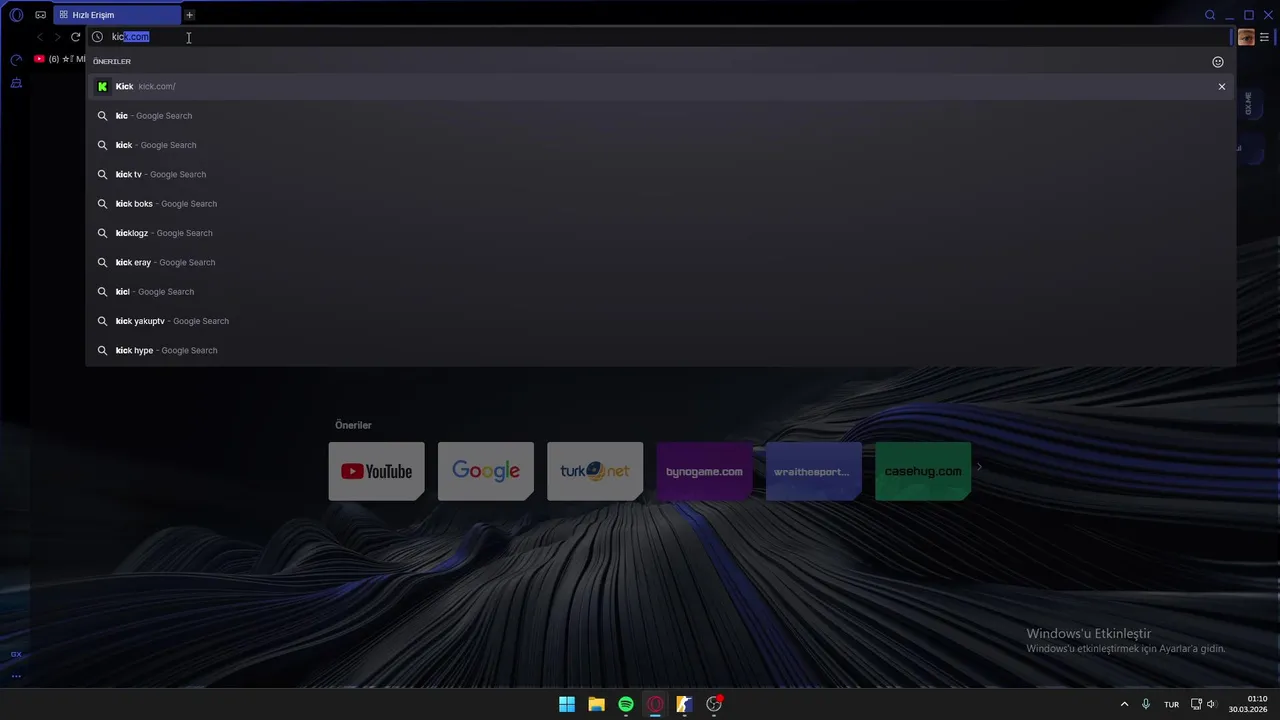Open Spotify from taskbar
Viewport: 1280px width, 720px height.
626,704
